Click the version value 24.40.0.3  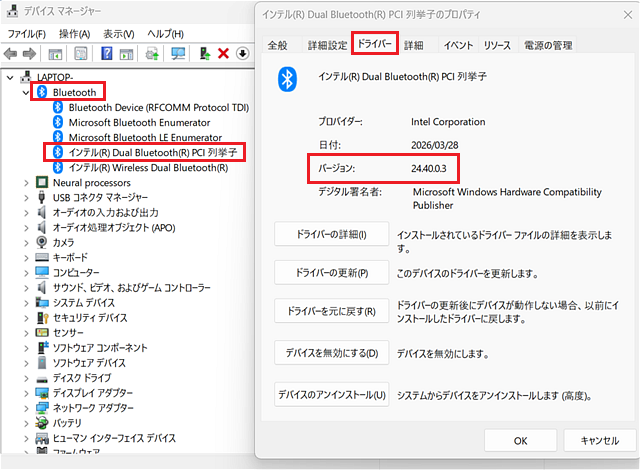(x=429, y=168)
